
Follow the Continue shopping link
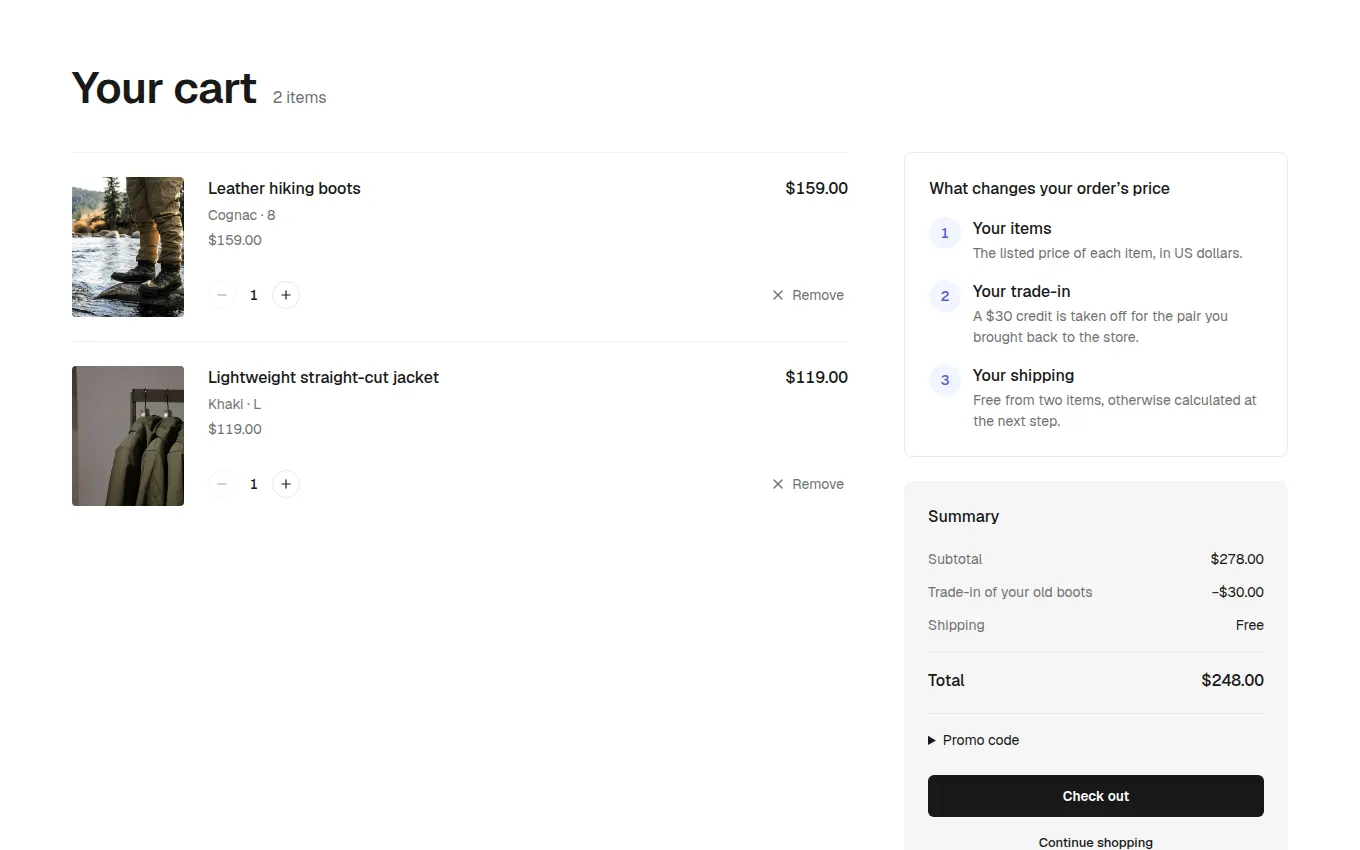pos(1096,842)
